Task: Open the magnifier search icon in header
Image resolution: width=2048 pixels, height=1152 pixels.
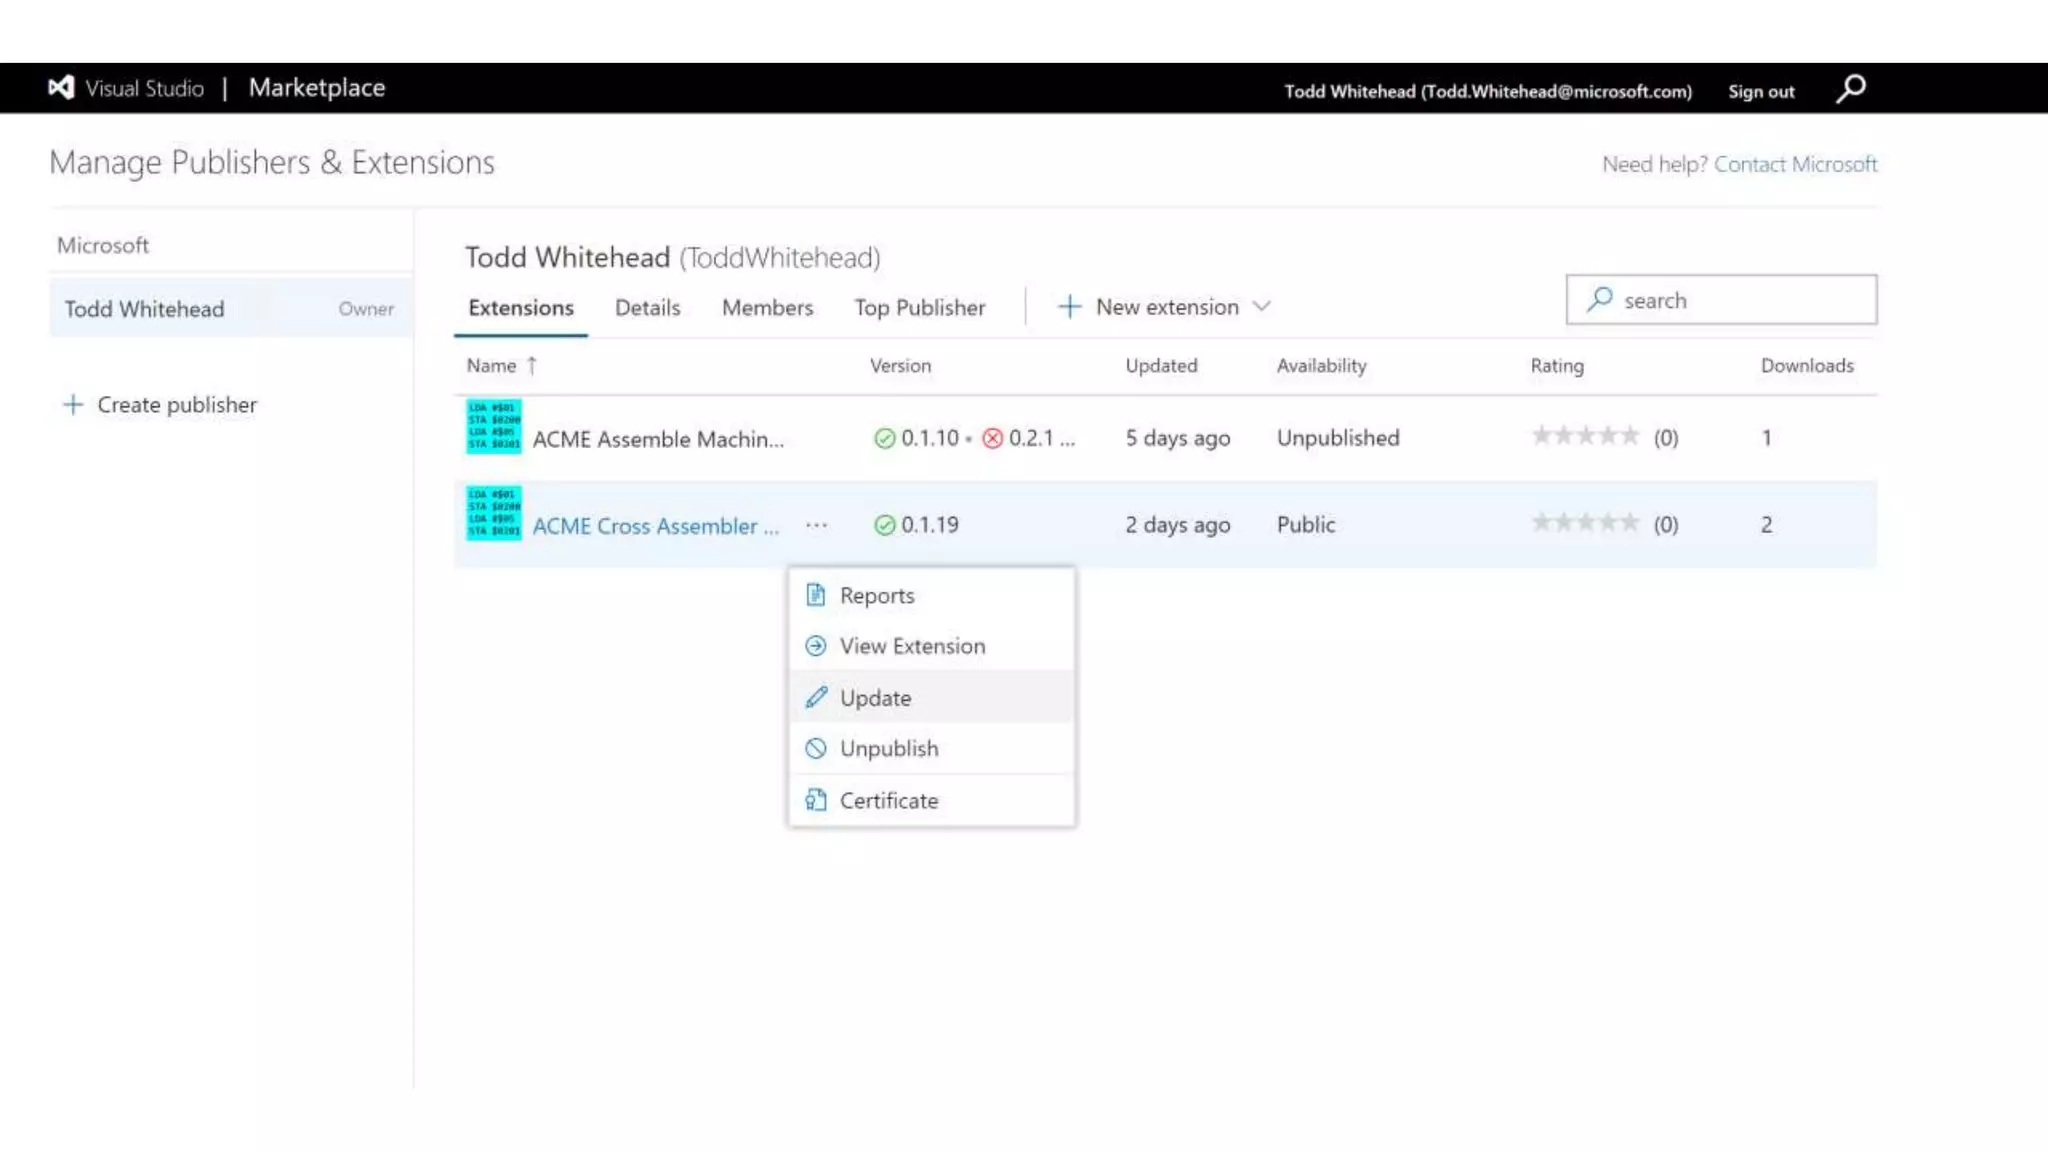Action: [1851, 89]
